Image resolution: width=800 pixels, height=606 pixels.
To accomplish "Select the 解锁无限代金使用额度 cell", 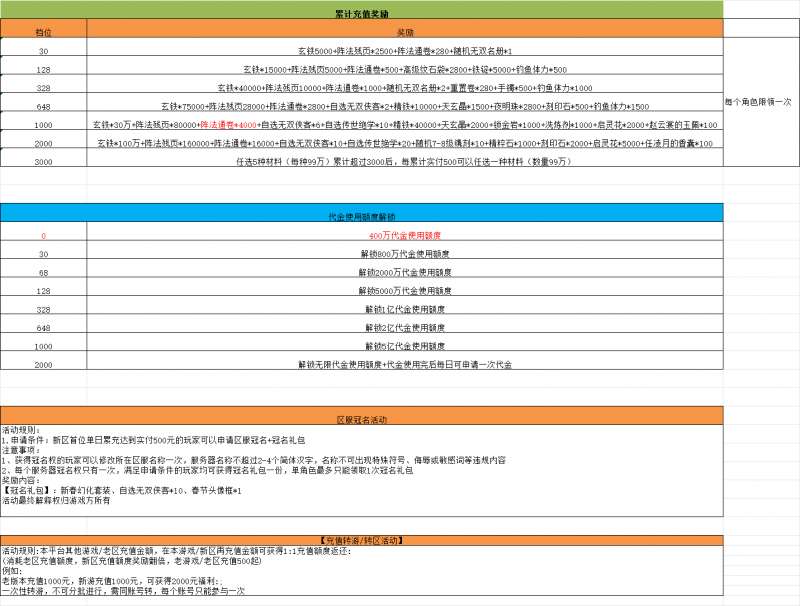I will [403, 365].
